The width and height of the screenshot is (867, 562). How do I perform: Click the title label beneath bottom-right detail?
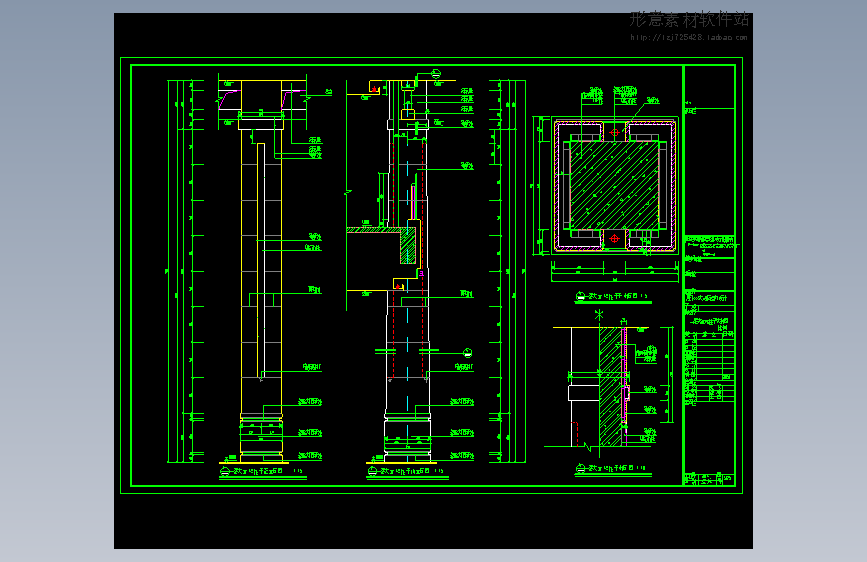click(612, 469)
